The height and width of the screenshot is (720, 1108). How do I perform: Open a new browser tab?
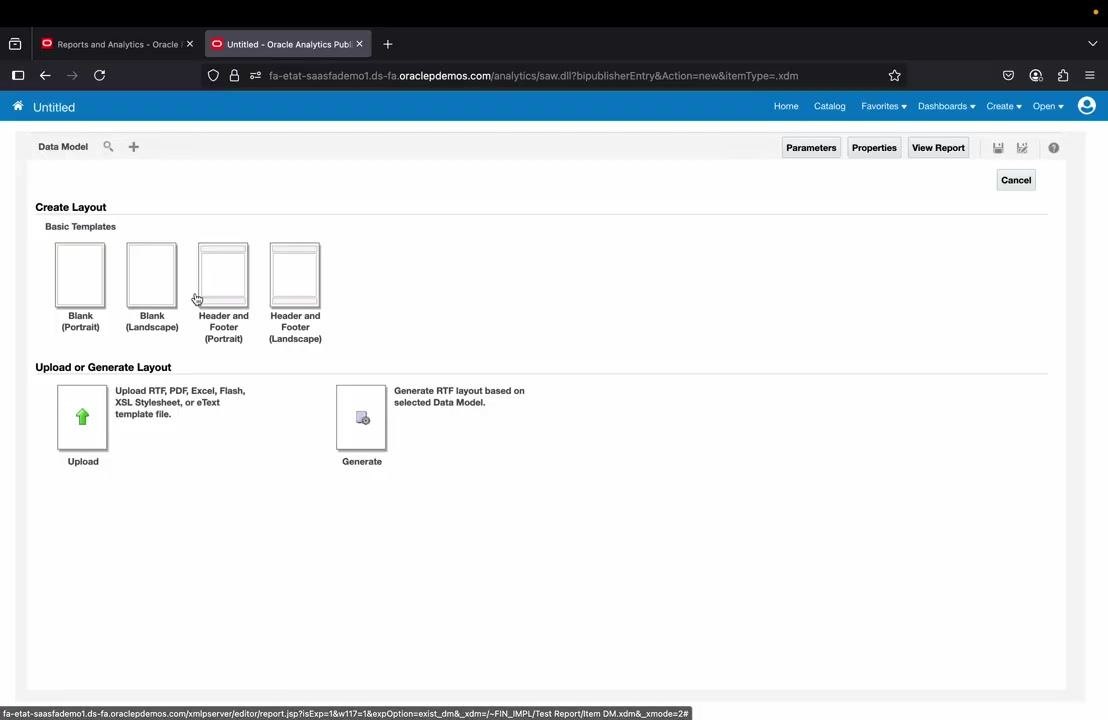(387, 44)
